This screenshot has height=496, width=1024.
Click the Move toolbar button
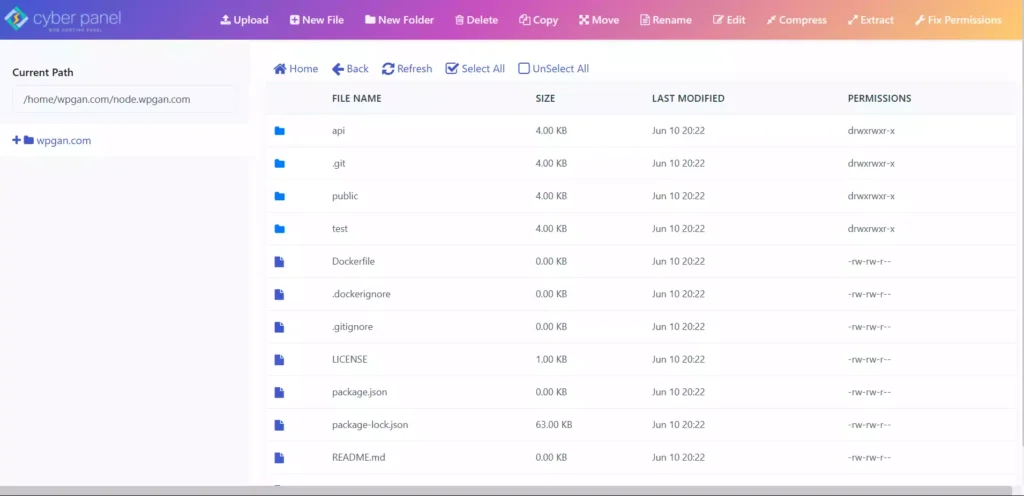tap(599, 20)
